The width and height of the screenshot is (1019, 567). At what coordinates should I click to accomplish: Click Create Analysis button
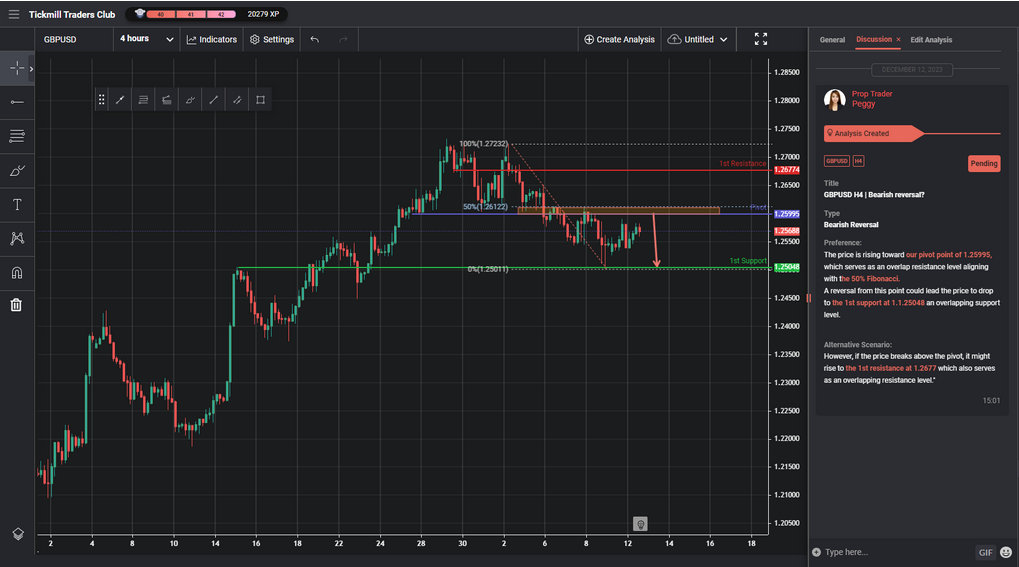tap(619, 40)
